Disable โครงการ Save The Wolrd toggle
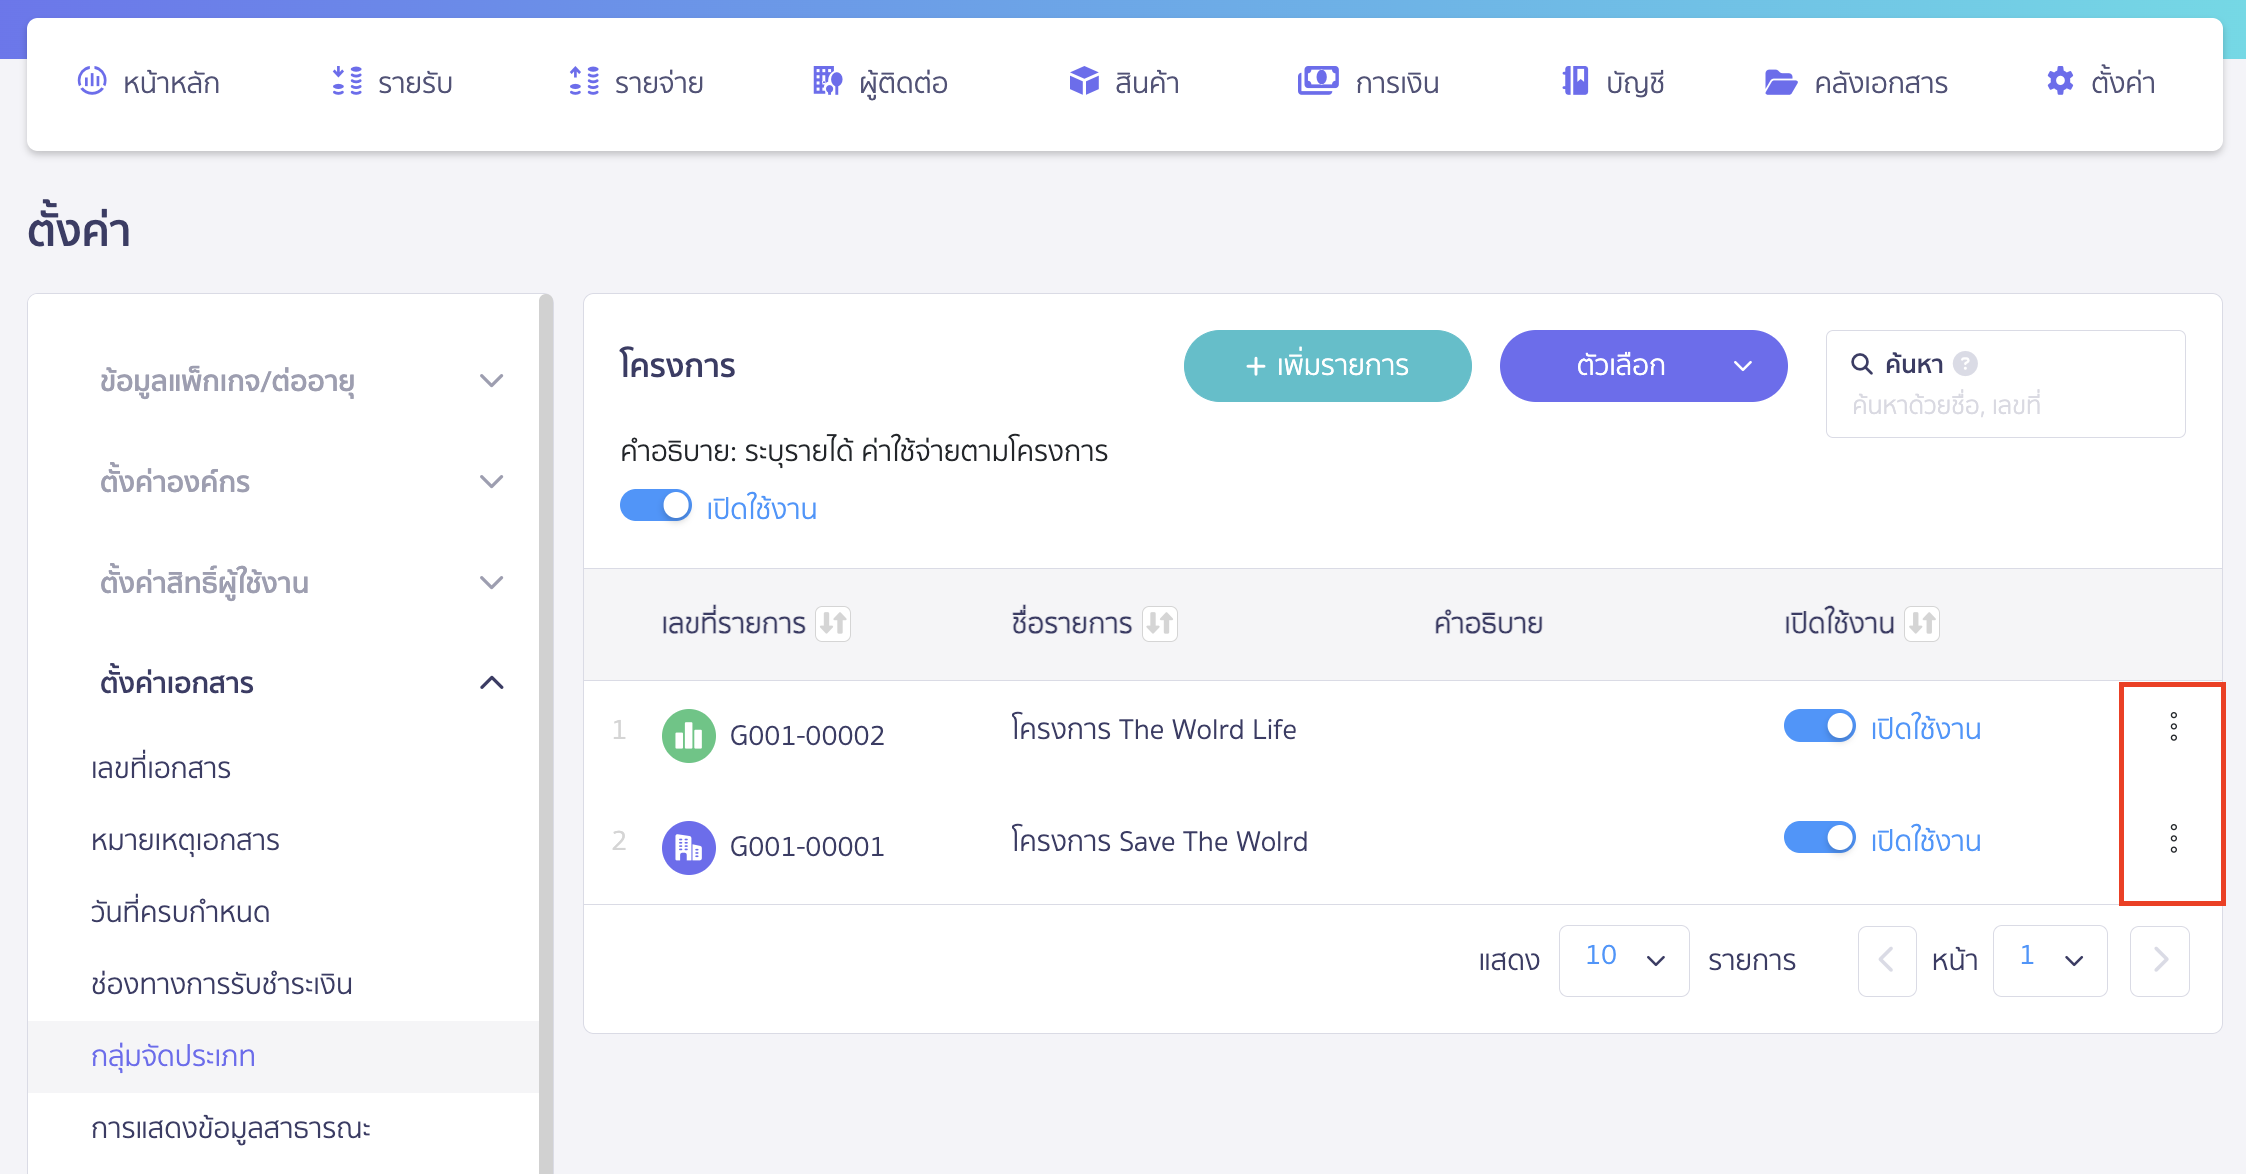 click(x=1819, y=838)
